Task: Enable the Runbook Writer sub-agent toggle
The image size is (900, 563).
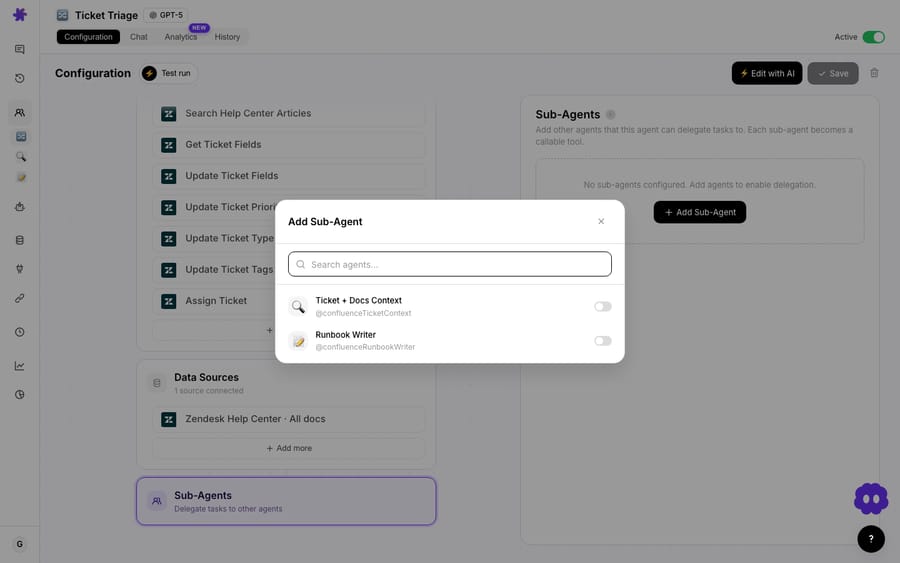Action: click(x=603, y=341)
